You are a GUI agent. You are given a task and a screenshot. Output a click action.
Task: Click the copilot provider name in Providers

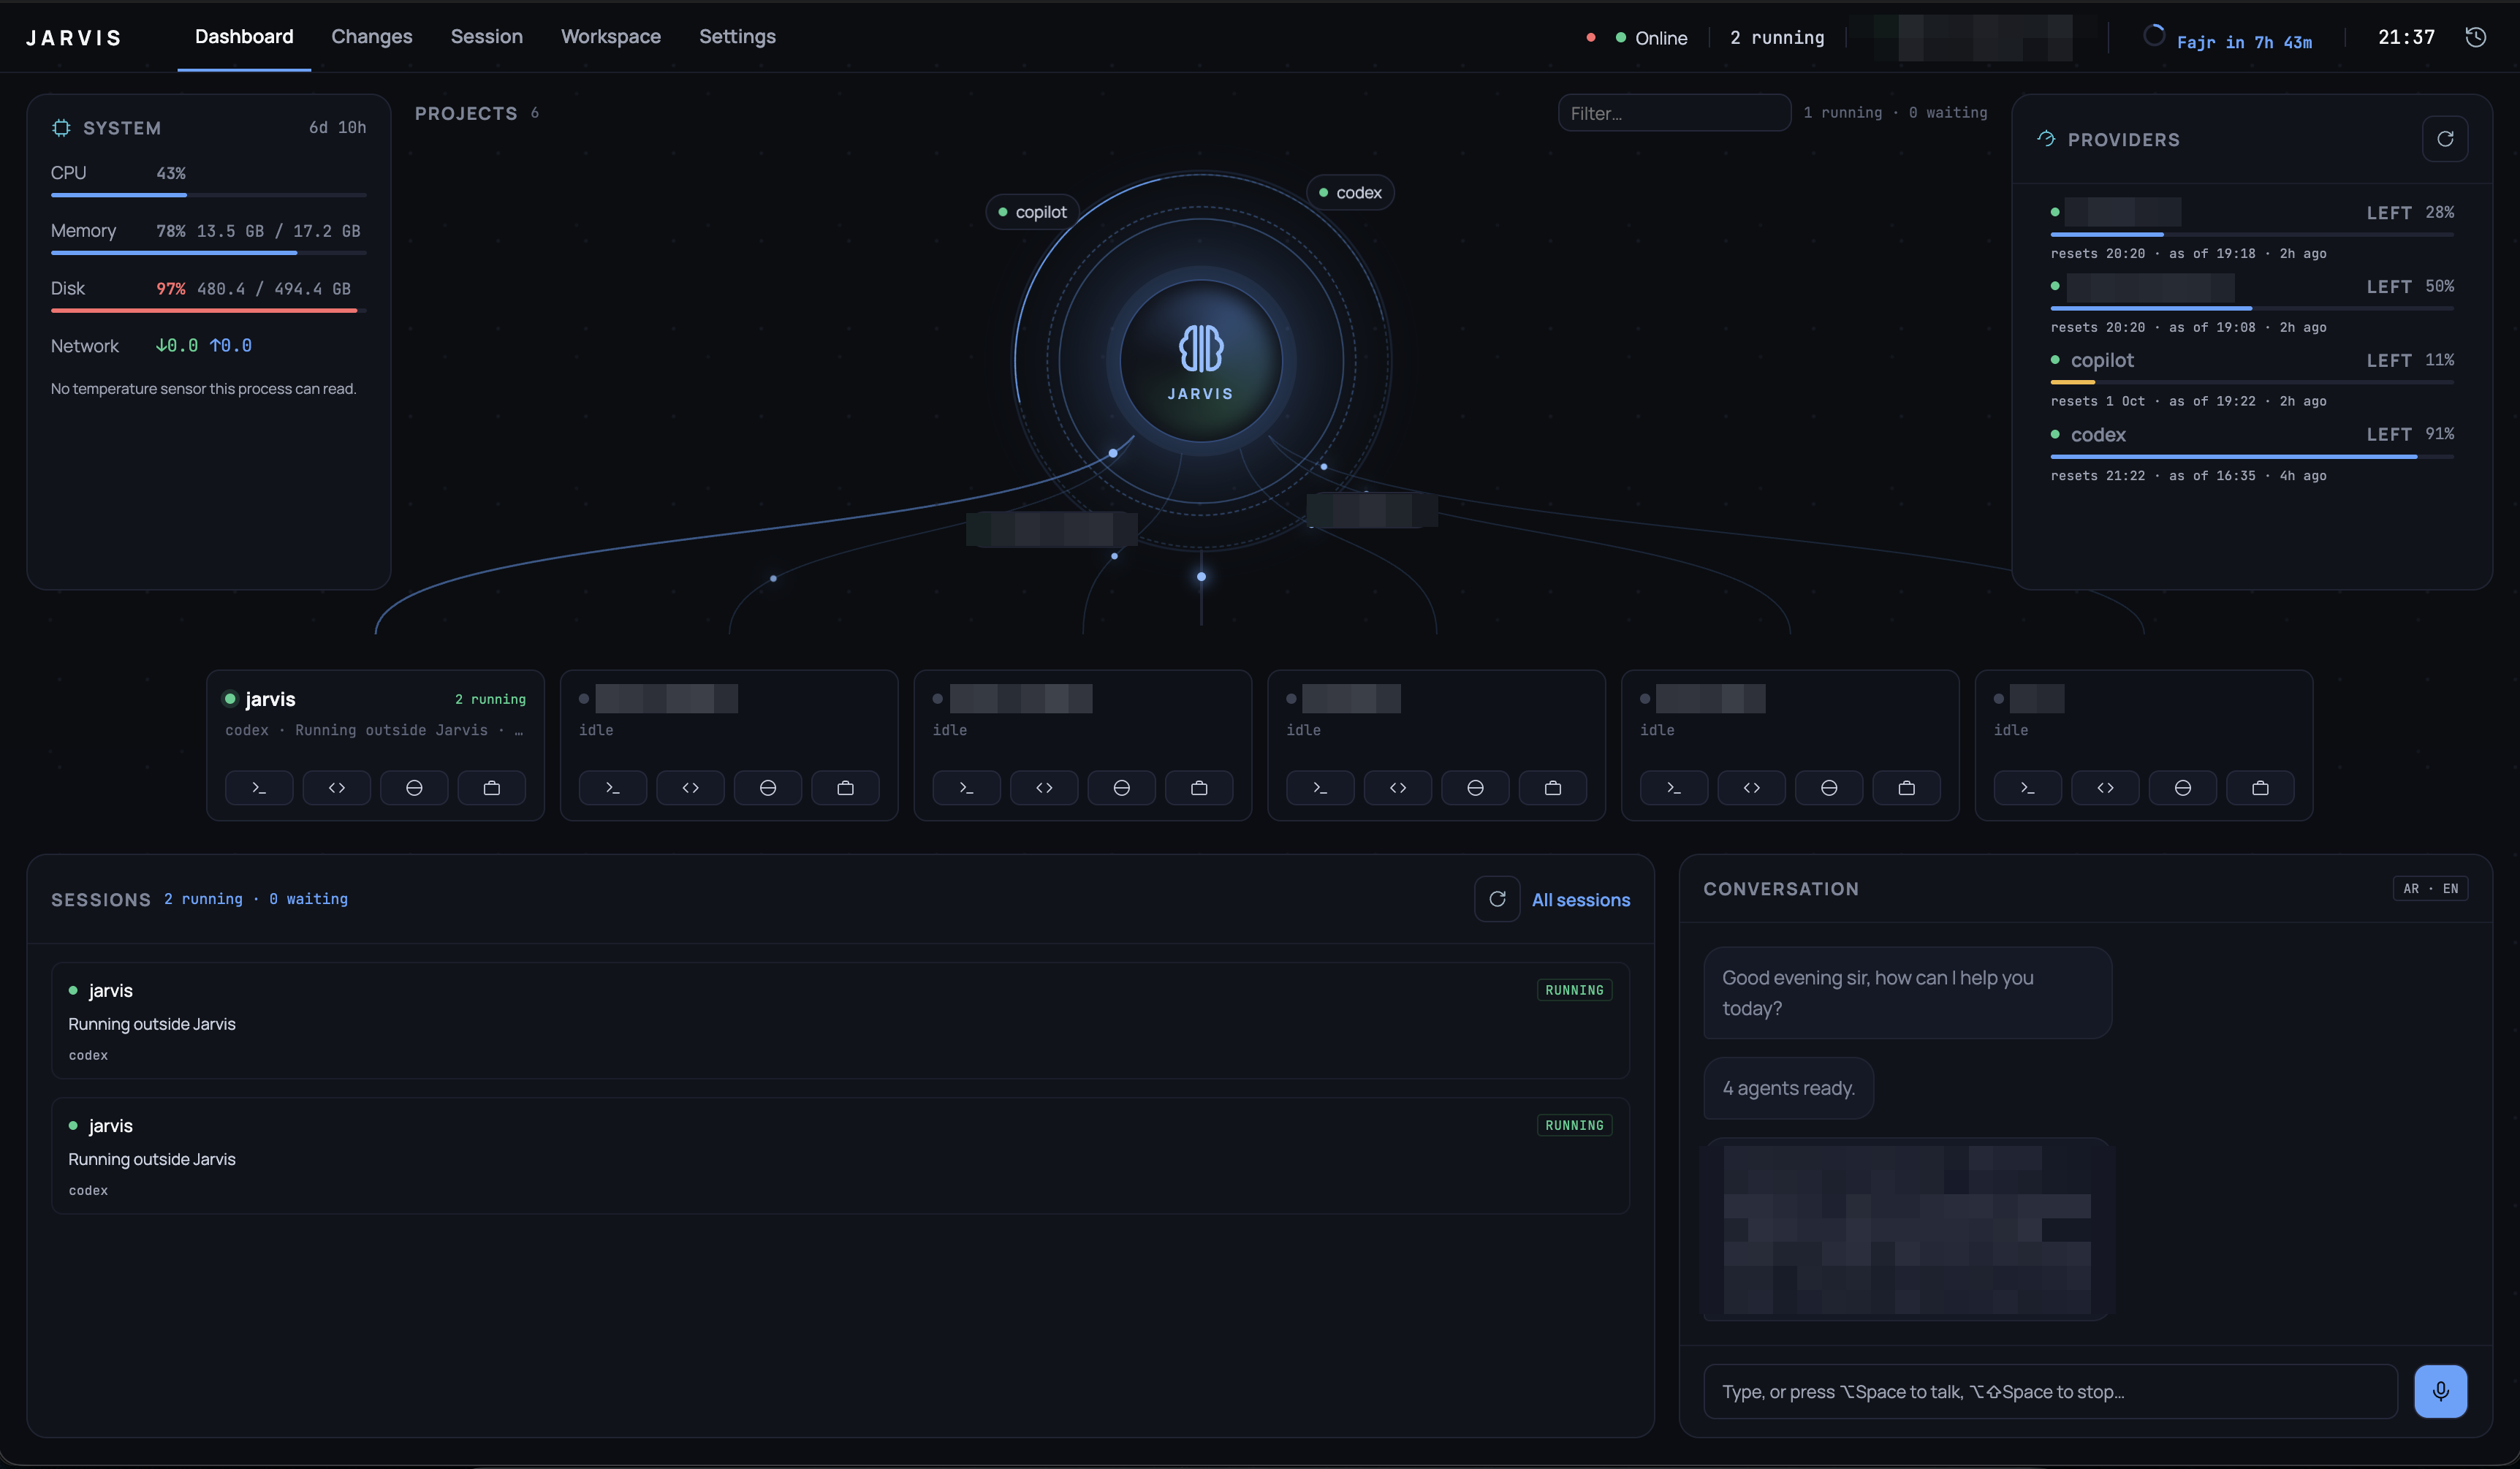pos(2102,360)
